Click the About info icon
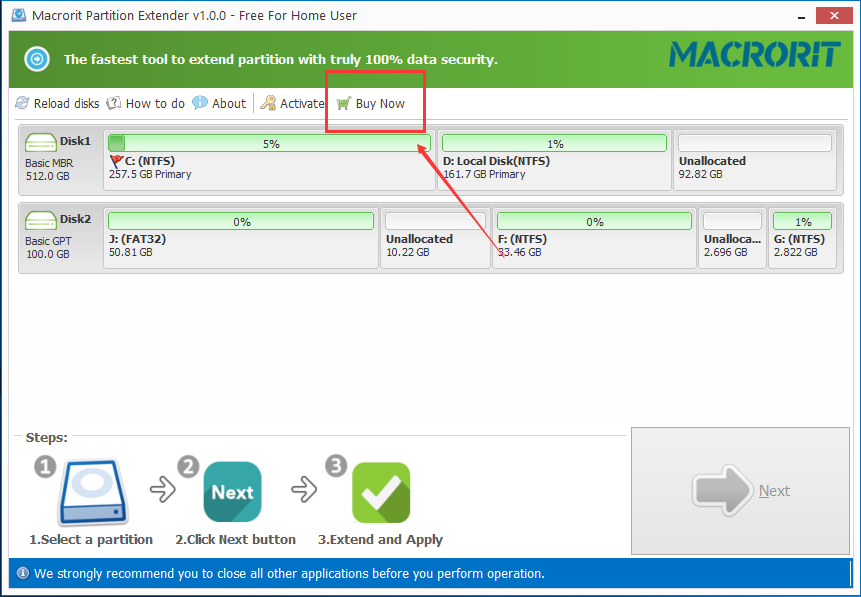Image resolution: width=861 pixels, height=597 pixels. [200, 103]
